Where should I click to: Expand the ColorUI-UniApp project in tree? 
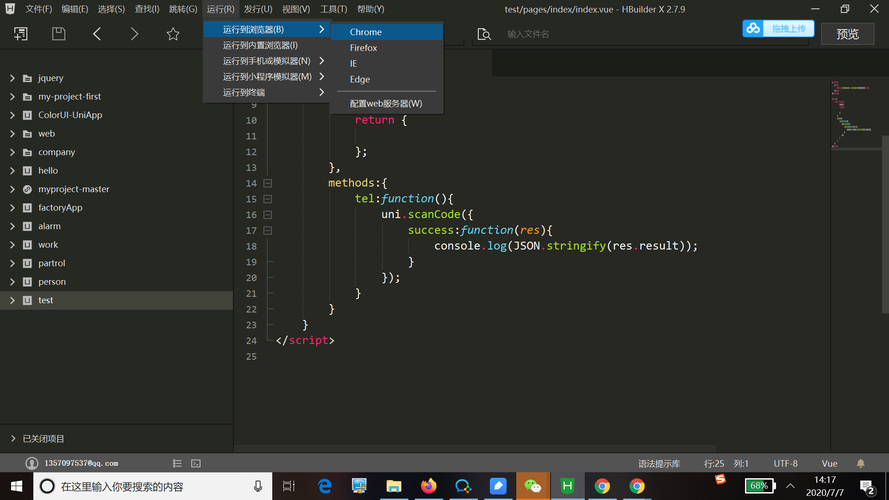coord(12,115)
